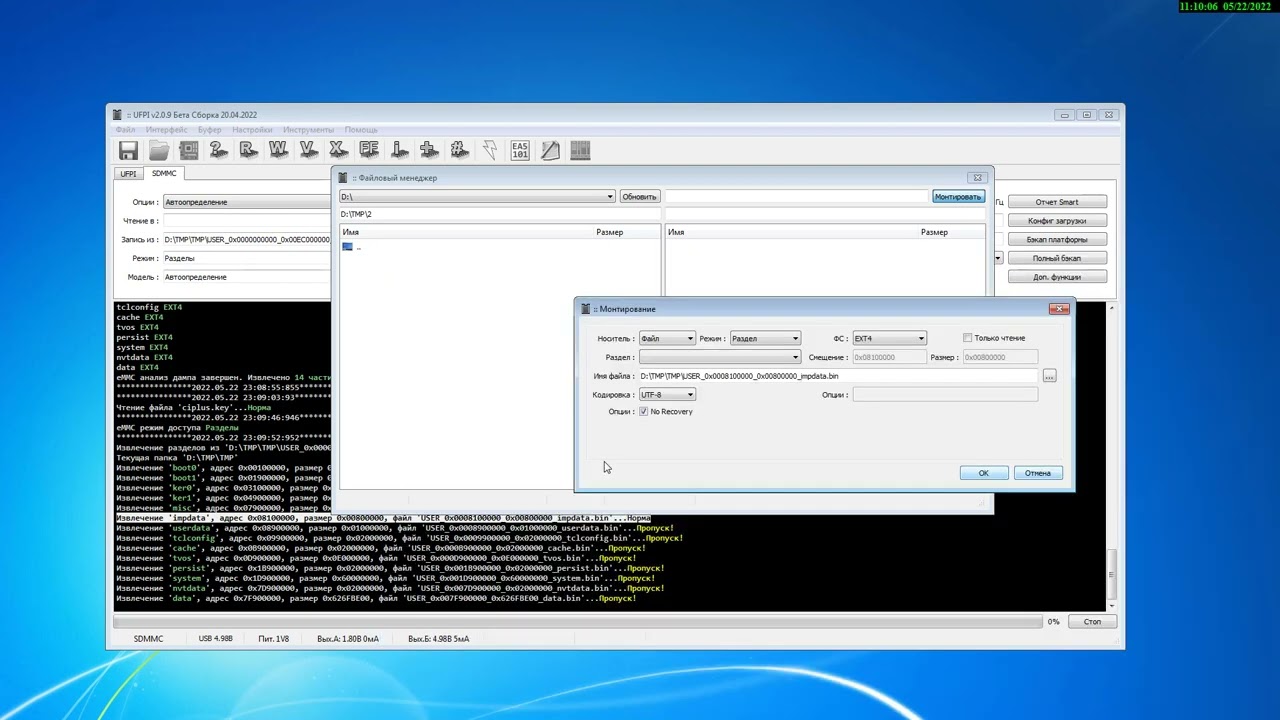Click the R read chip icon
Viewport: 1280px width, 720px height.
(x=248, y=150)
